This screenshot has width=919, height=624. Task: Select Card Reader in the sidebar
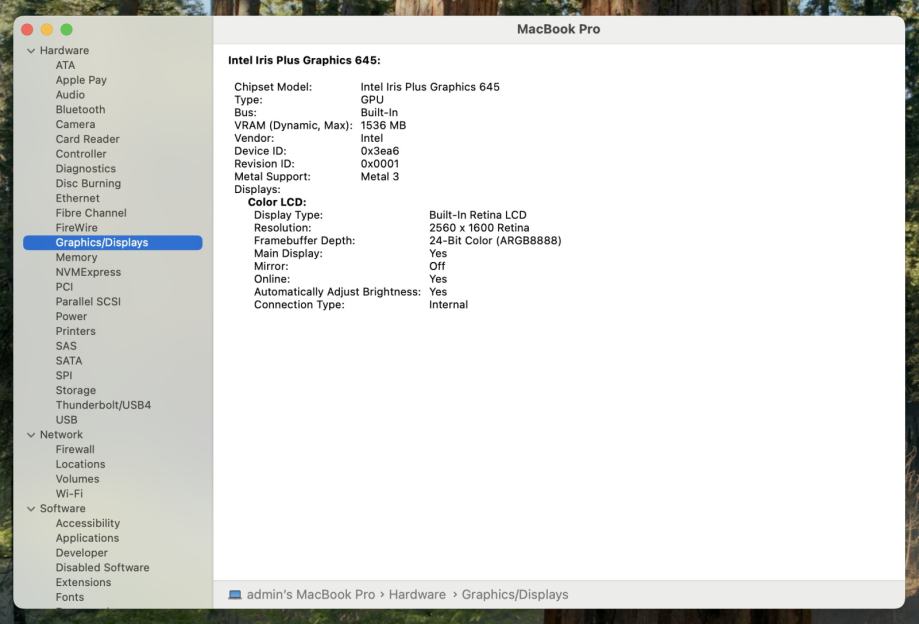pyautogui.click(x=87, y=139)
